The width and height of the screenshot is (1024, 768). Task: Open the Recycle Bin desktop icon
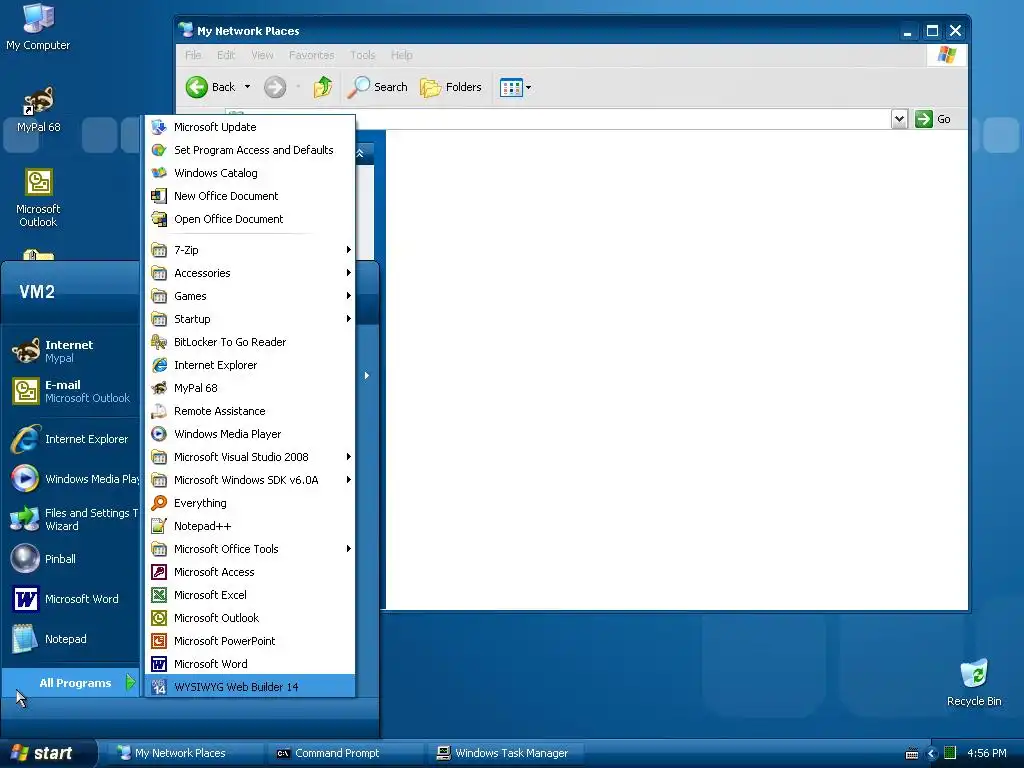(974, 682)
